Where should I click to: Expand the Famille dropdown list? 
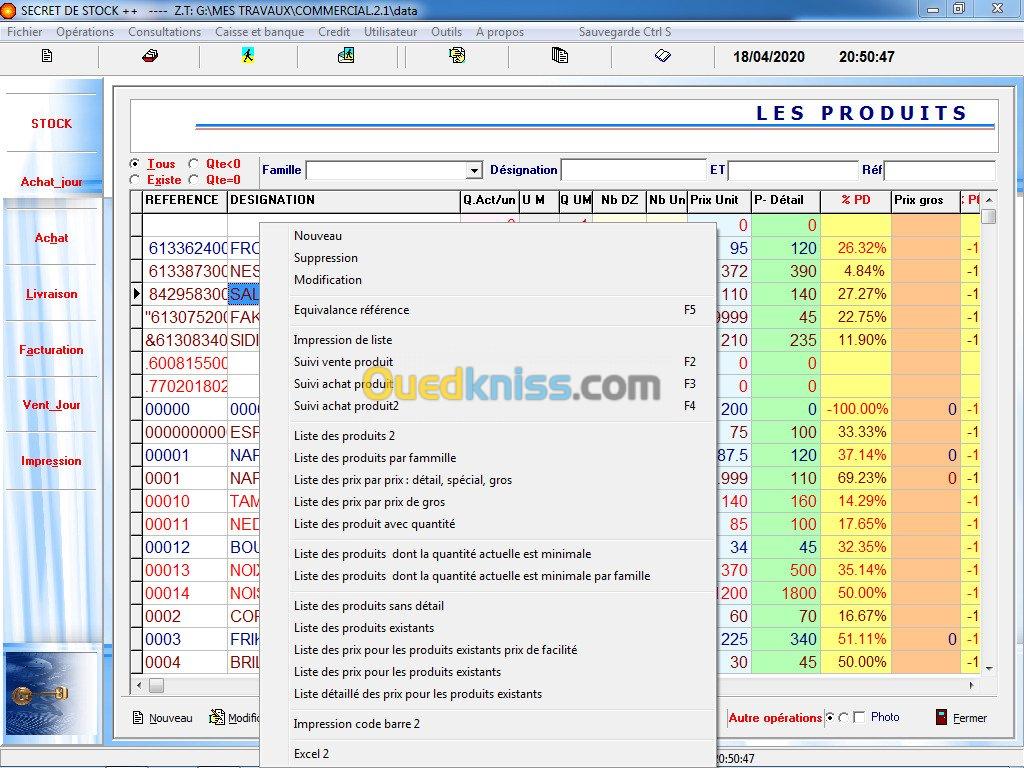click(474, 171)
